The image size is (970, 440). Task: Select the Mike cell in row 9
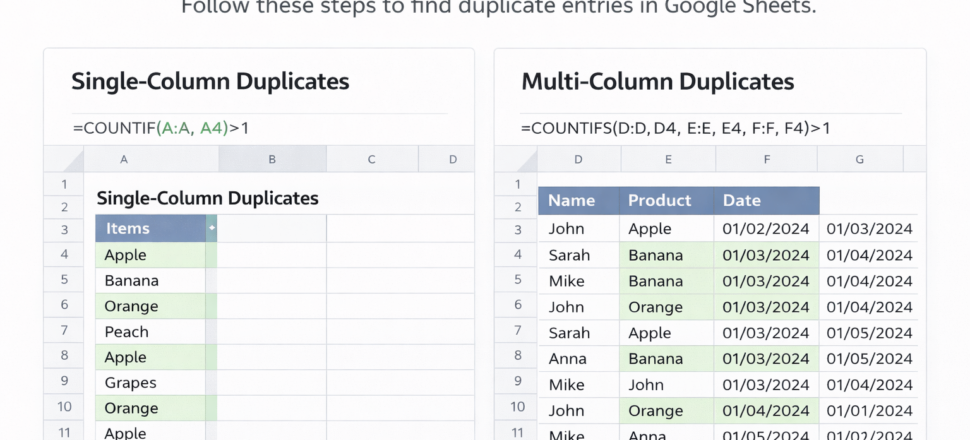click(579, 384)
